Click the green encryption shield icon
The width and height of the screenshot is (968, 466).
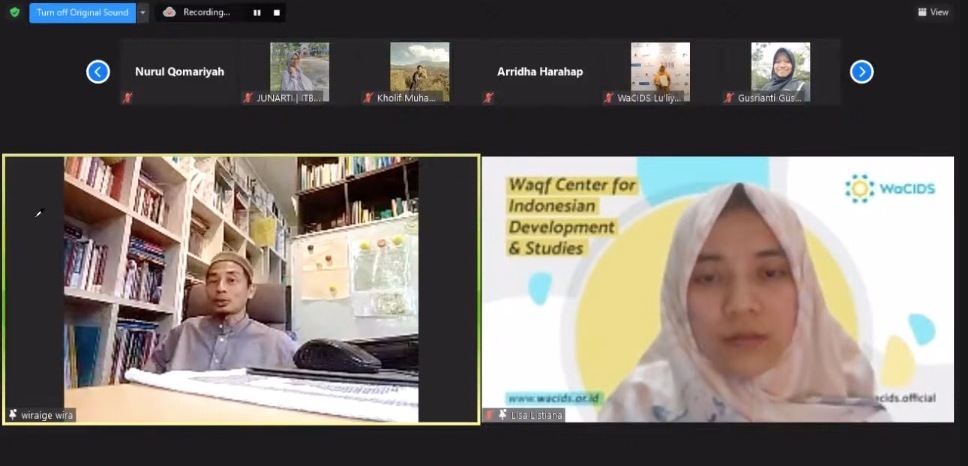coord(15,12)
